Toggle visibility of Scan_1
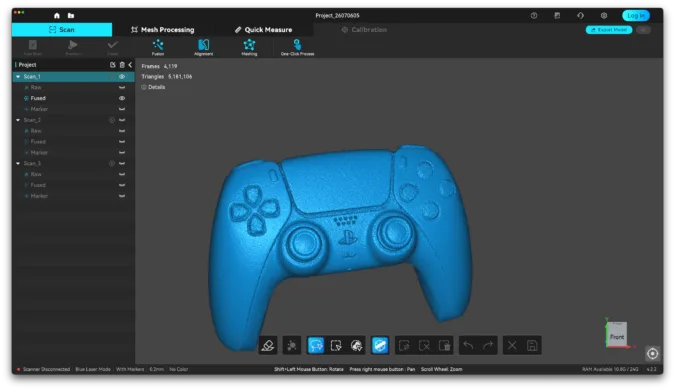 click(x=122, y=77)
